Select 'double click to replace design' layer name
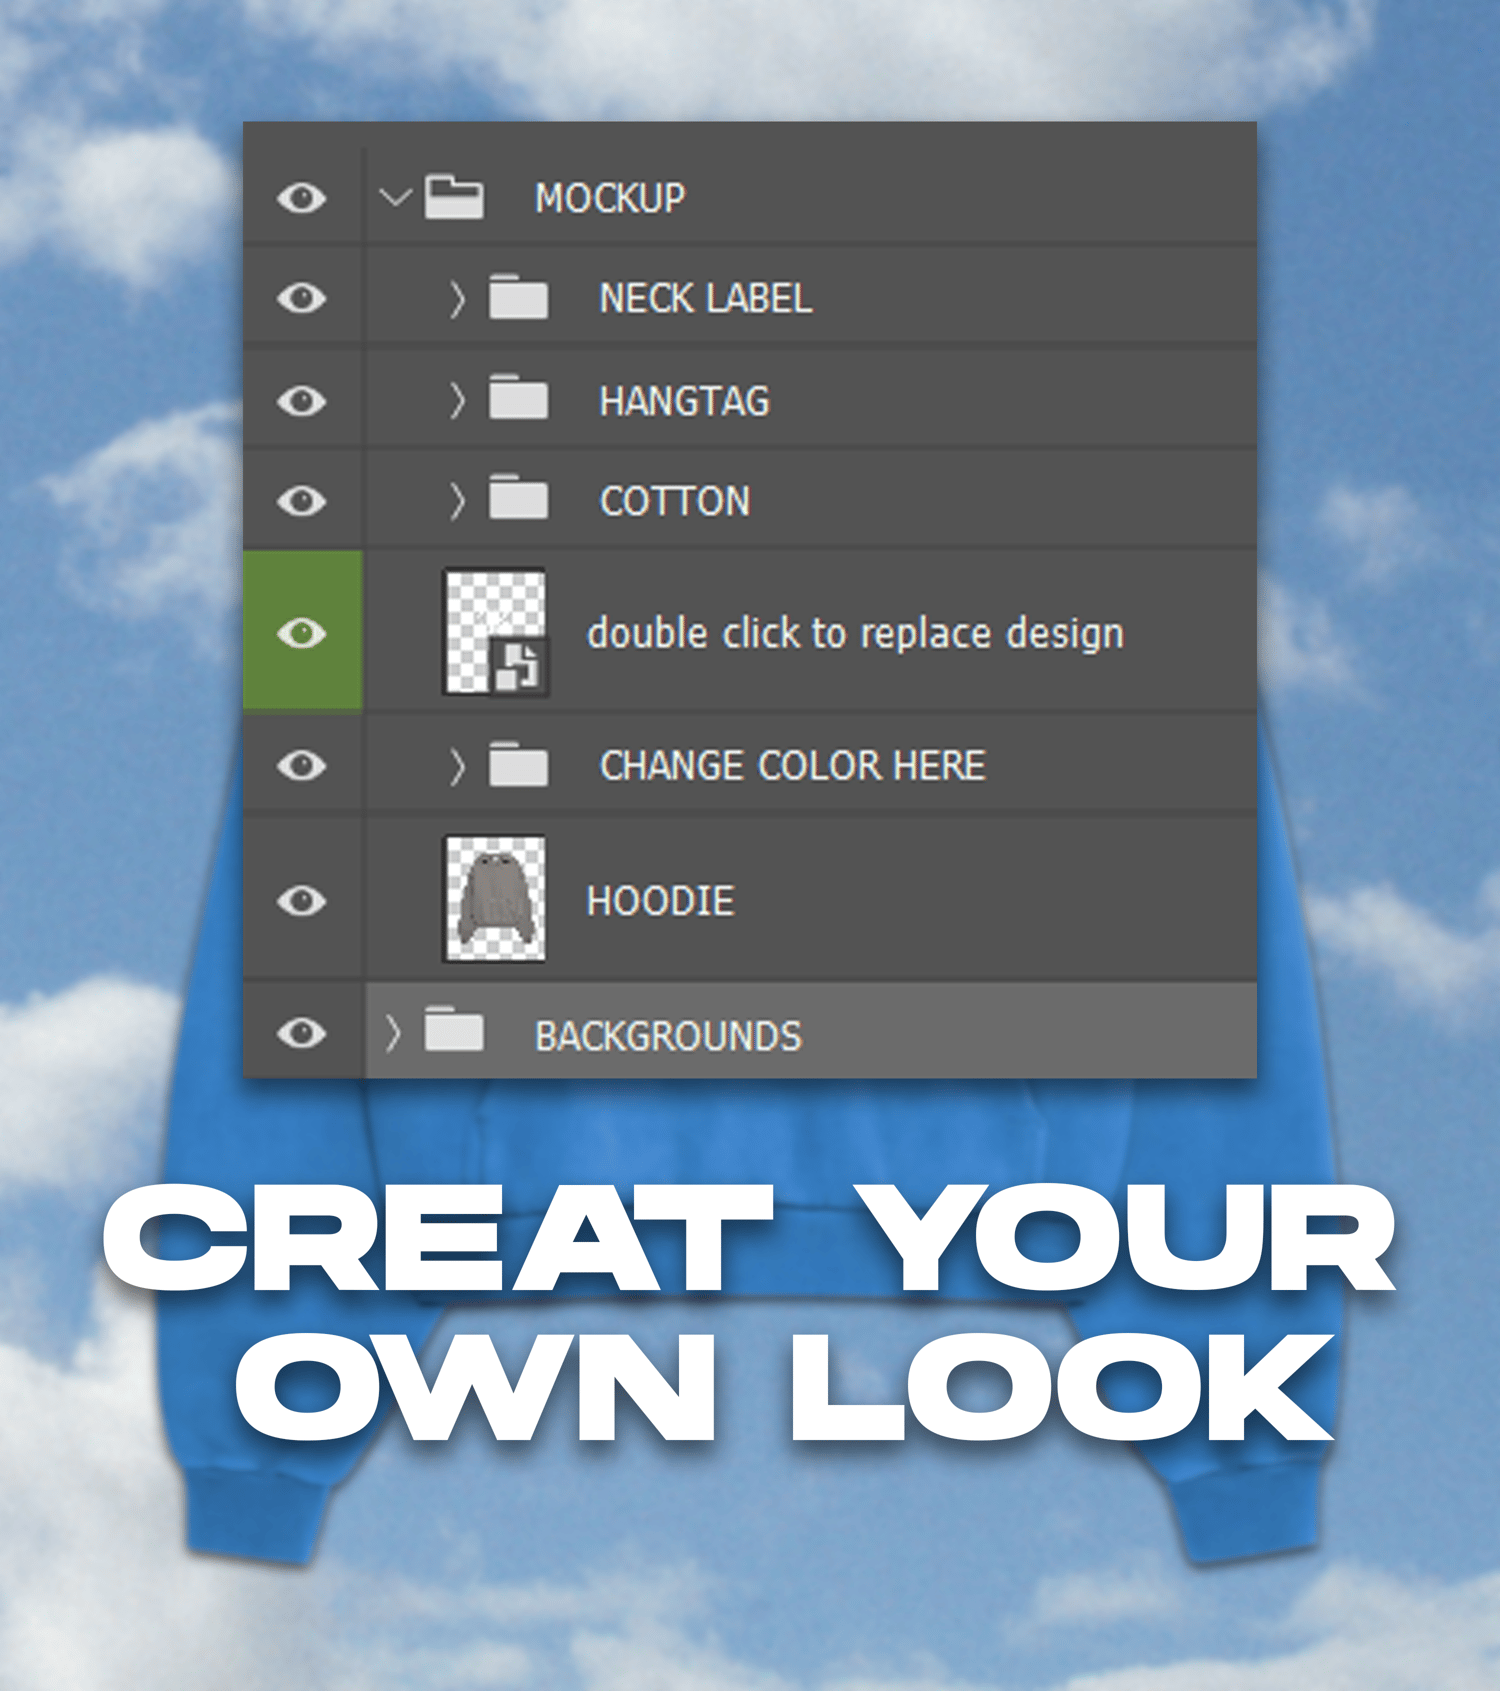 pos(855,634)
